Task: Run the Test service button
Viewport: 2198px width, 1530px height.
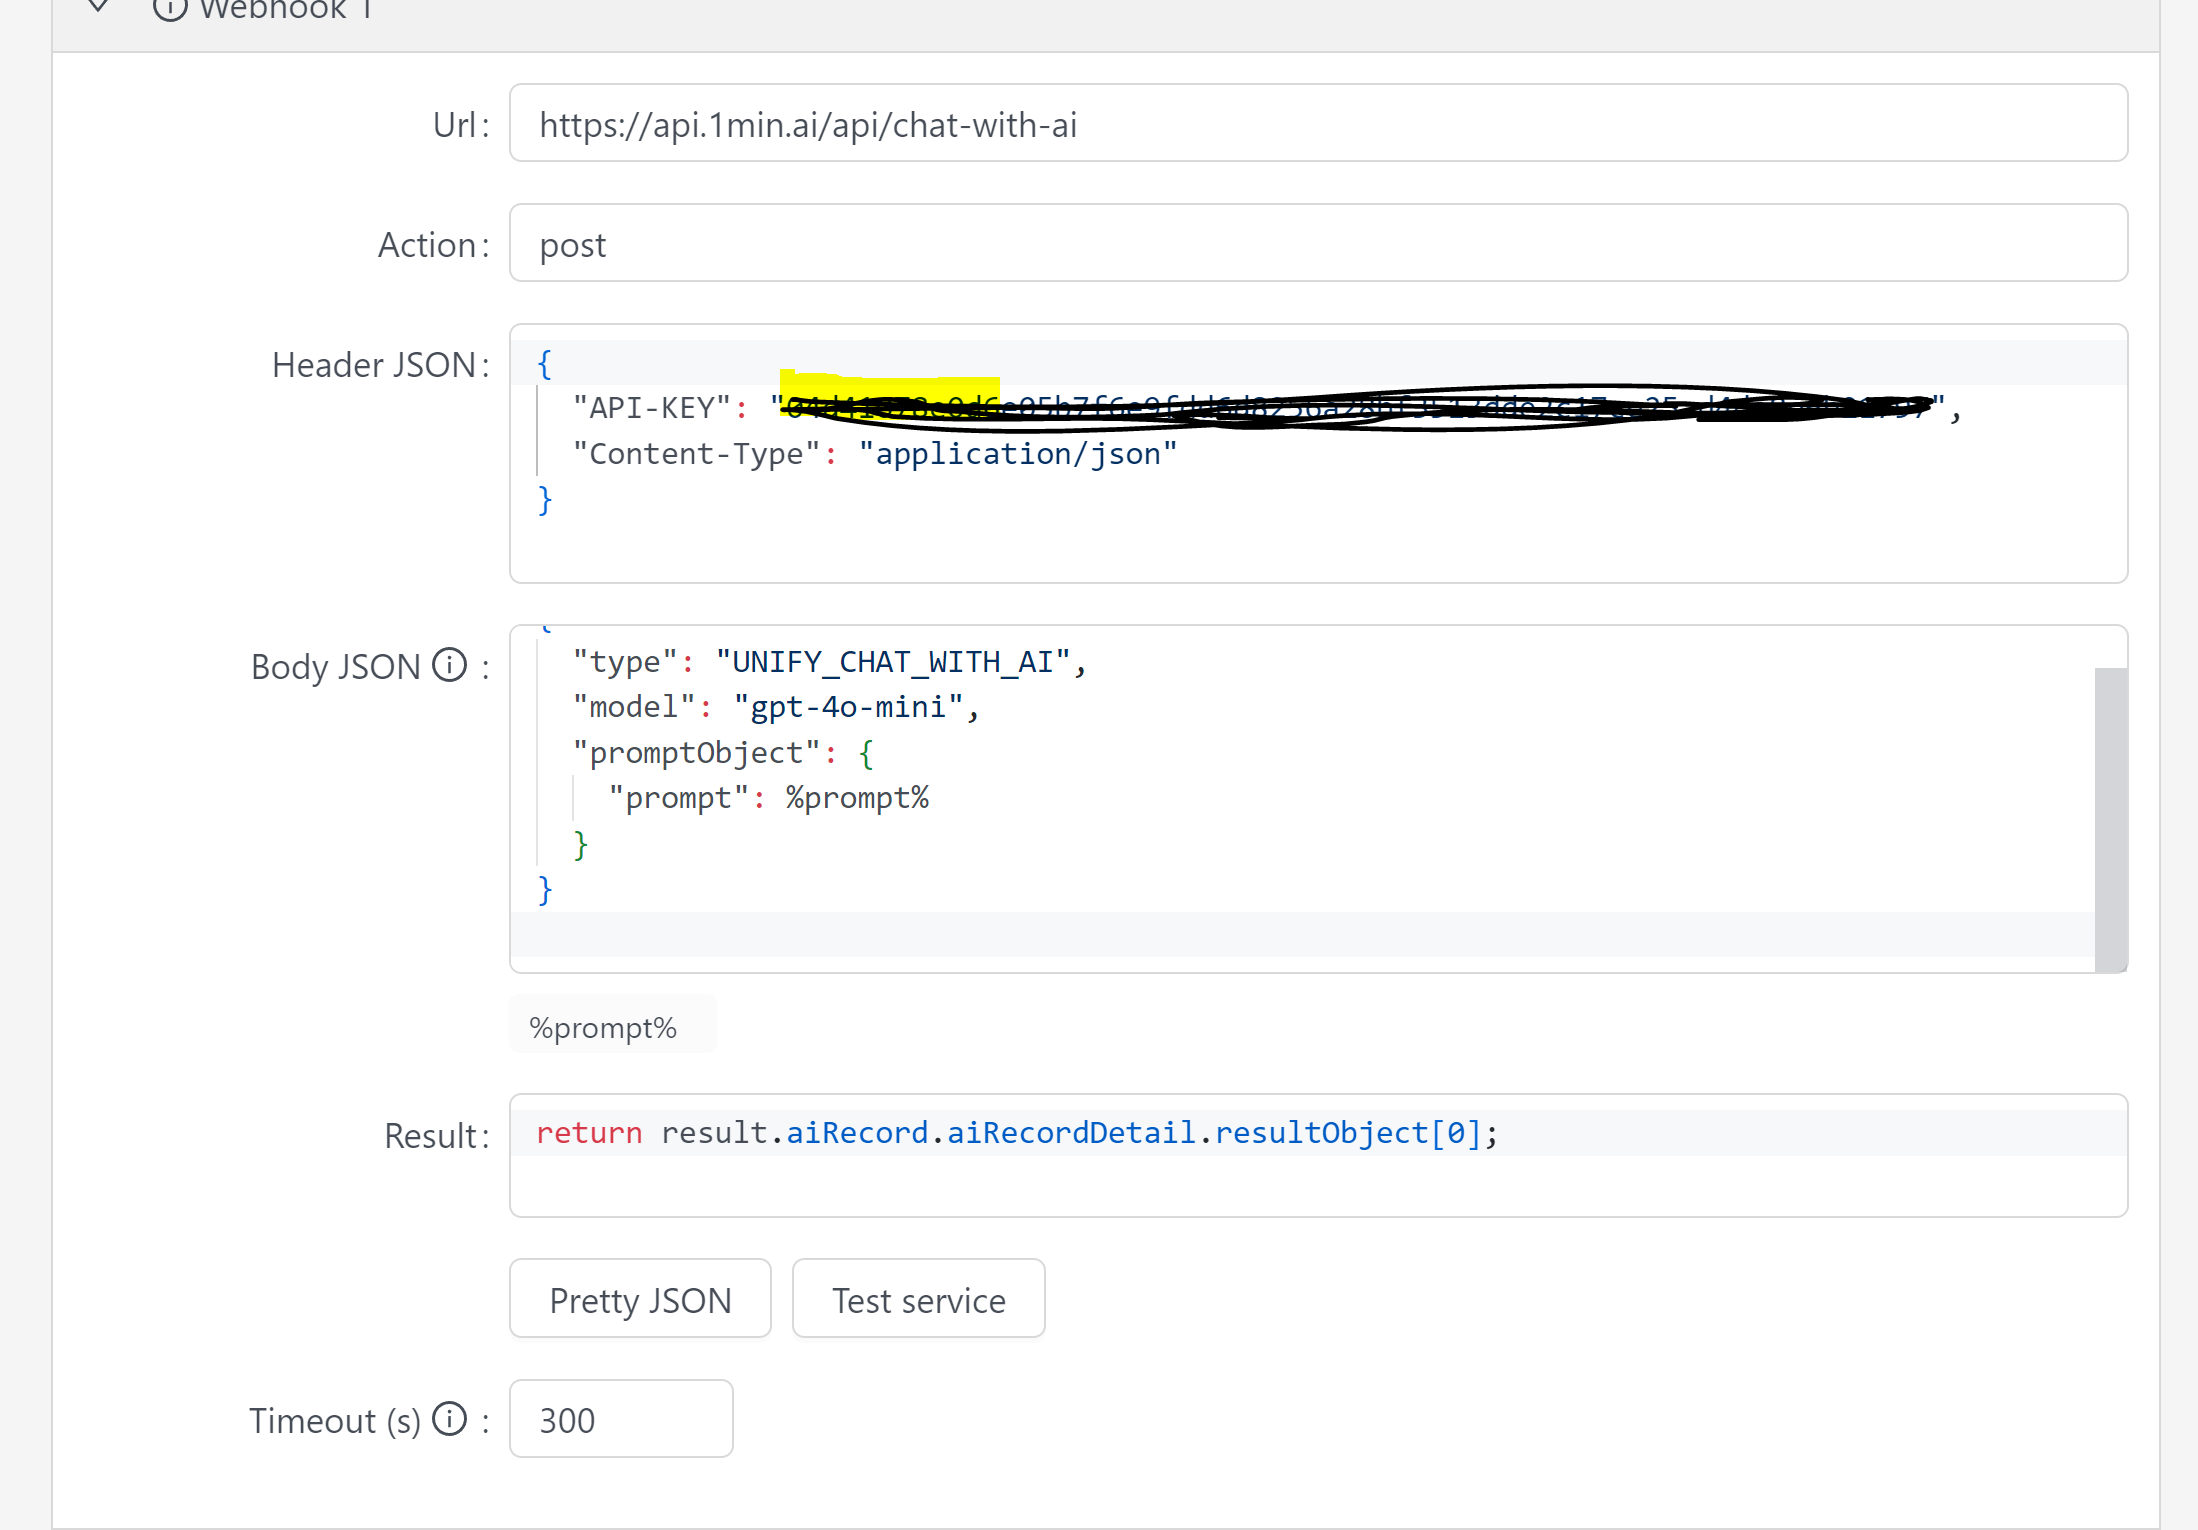Action: [918, 1299]
